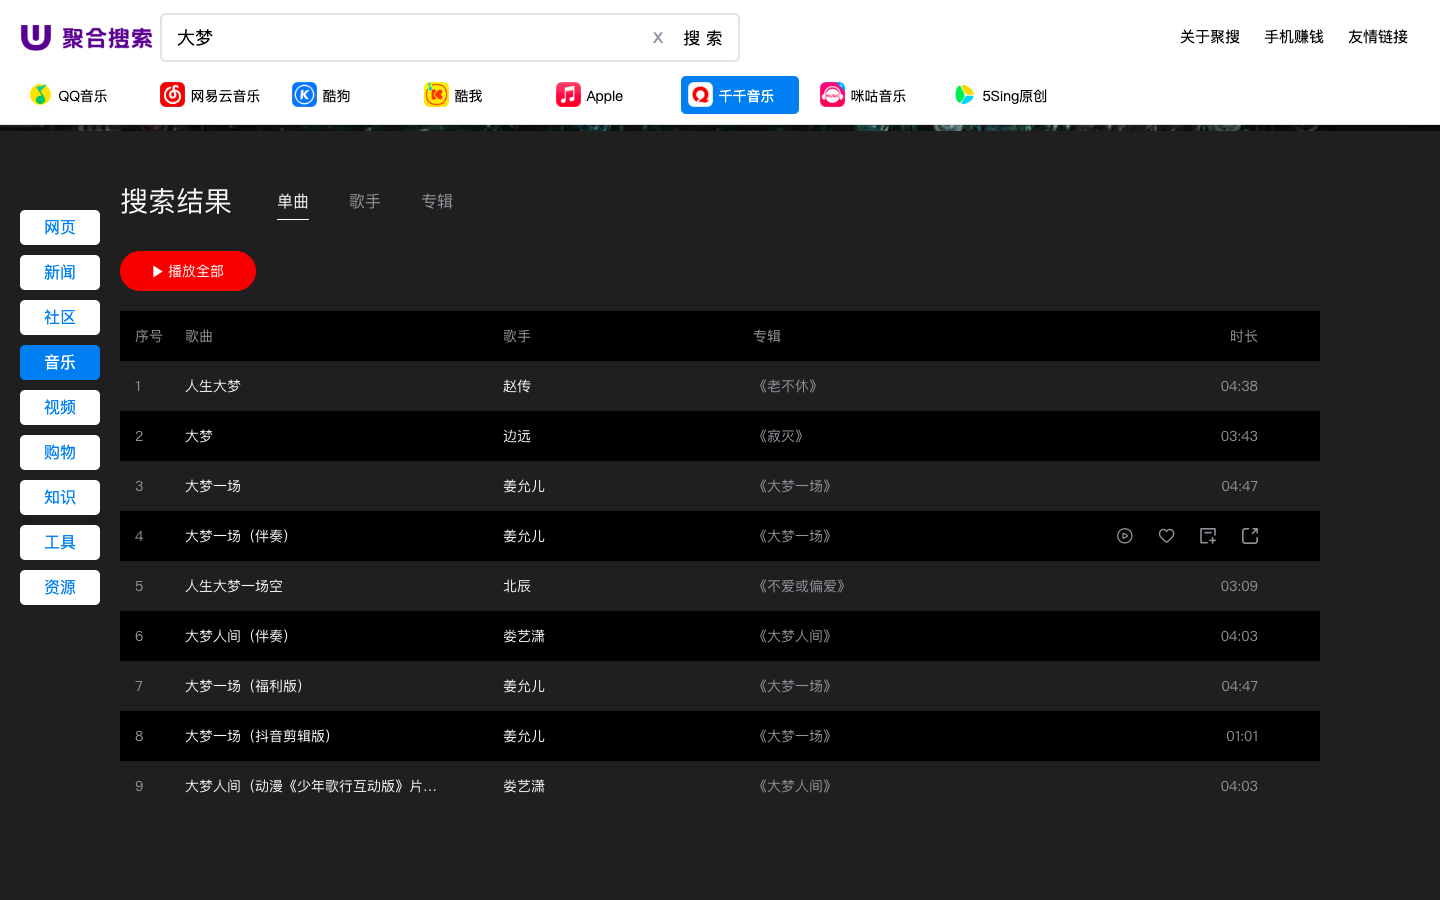The height and width of the screenshot is (900, 1440).
Task: Clear the search box with the X
Action: (658, 37)
